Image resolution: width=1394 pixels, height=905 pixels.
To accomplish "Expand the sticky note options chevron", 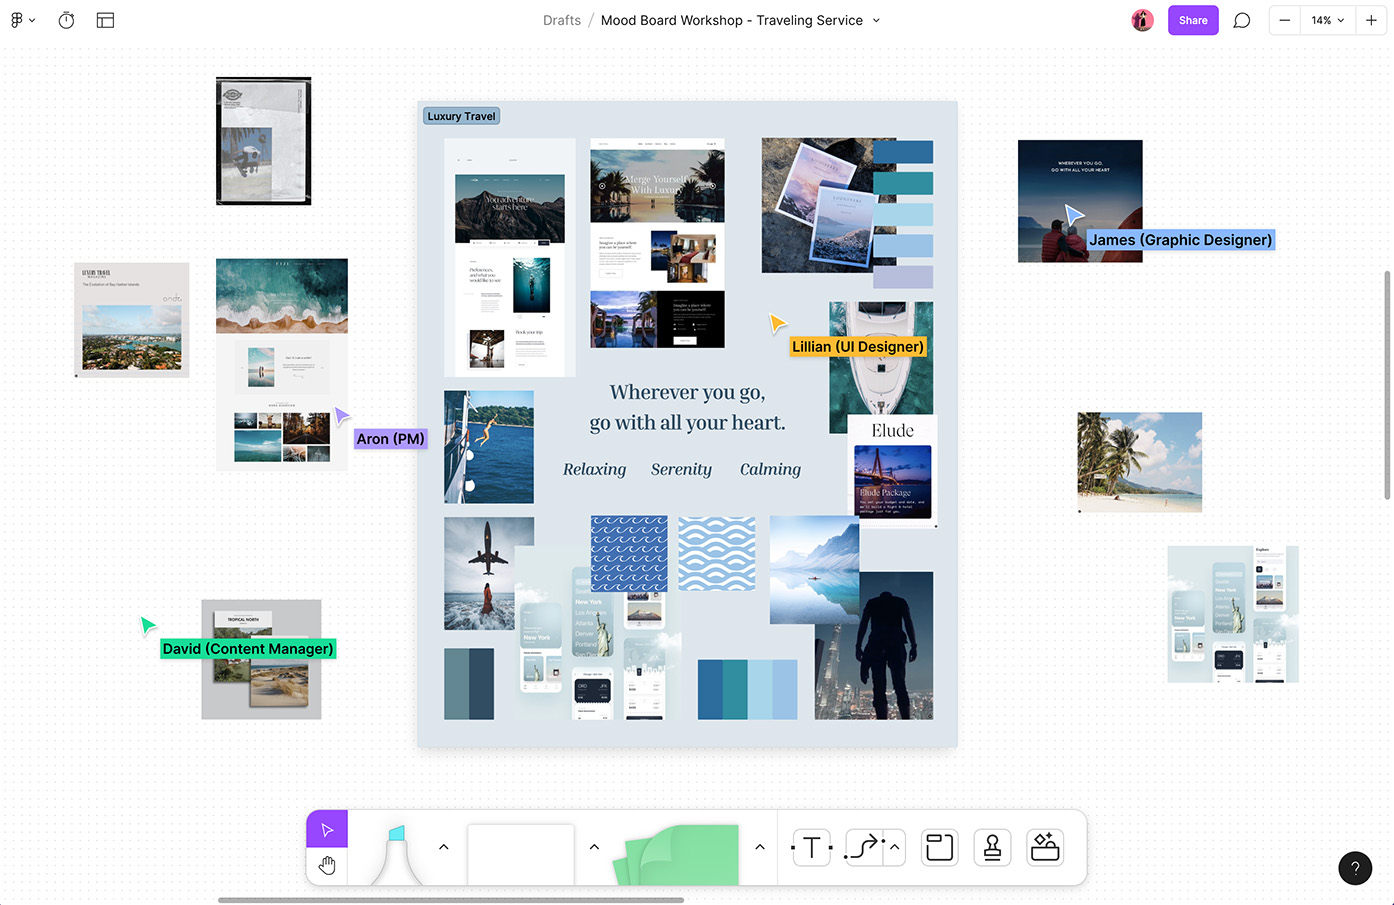I will pos(760,847).
